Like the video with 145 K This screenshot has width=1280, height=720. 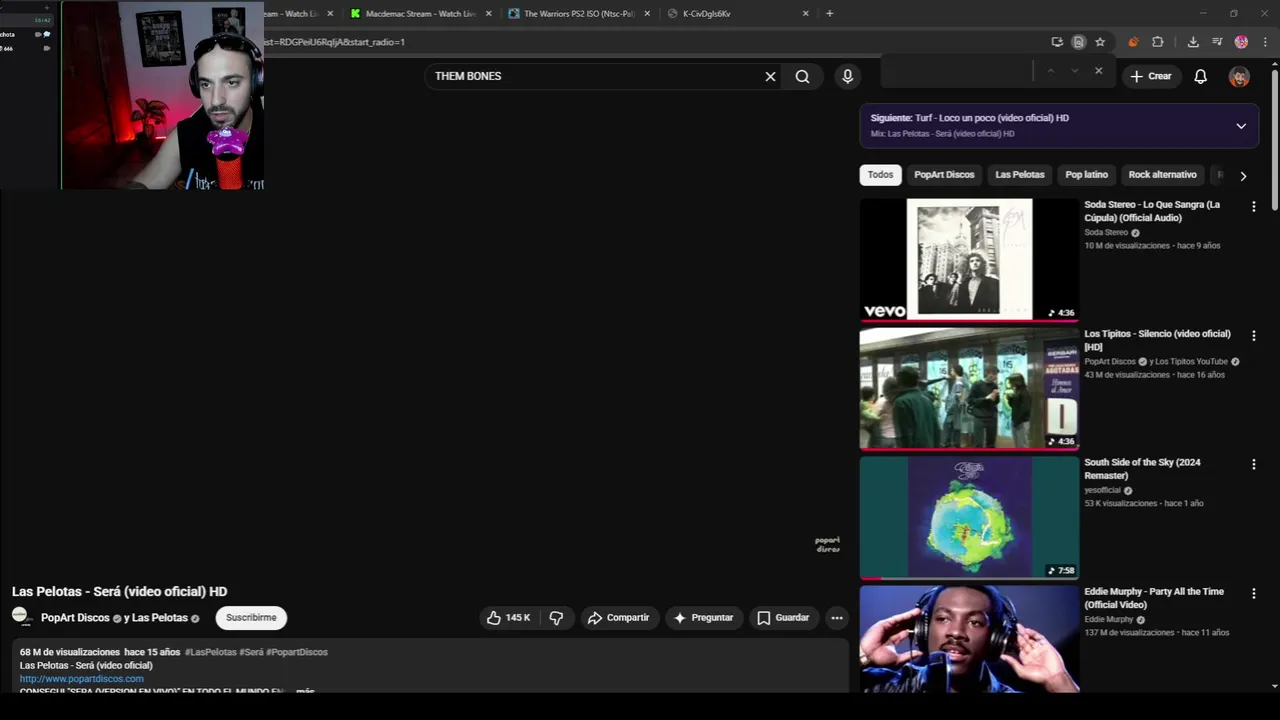[x=508, y=618]
